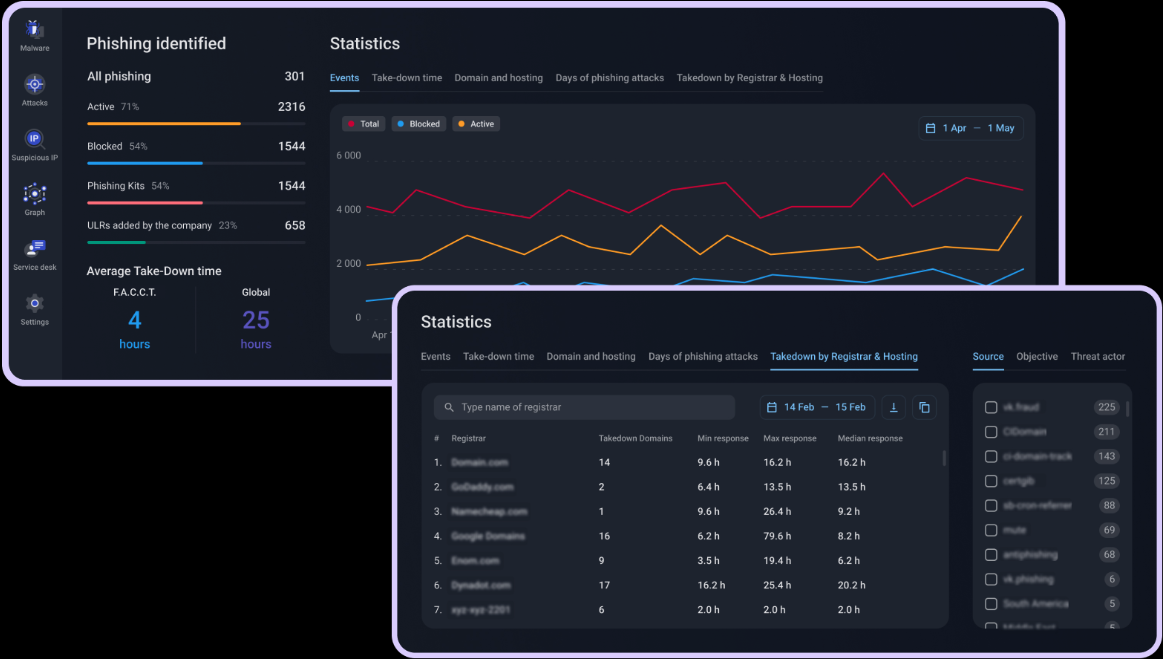Switch to Take-down time tab in top panel

tap(406, 78)
